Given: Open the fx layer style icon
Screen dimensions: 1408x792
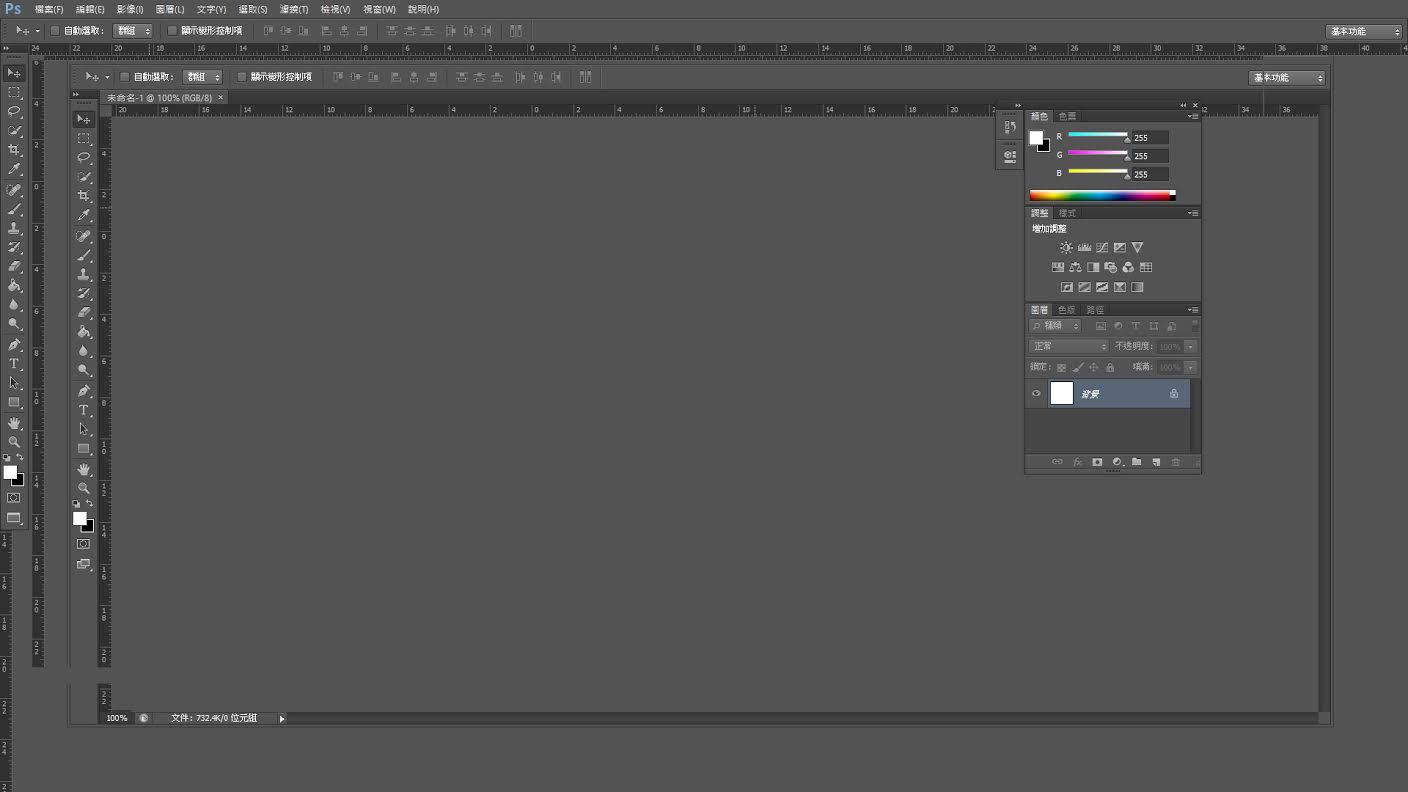Looking at the screenshot, I should pos(1077,462).
